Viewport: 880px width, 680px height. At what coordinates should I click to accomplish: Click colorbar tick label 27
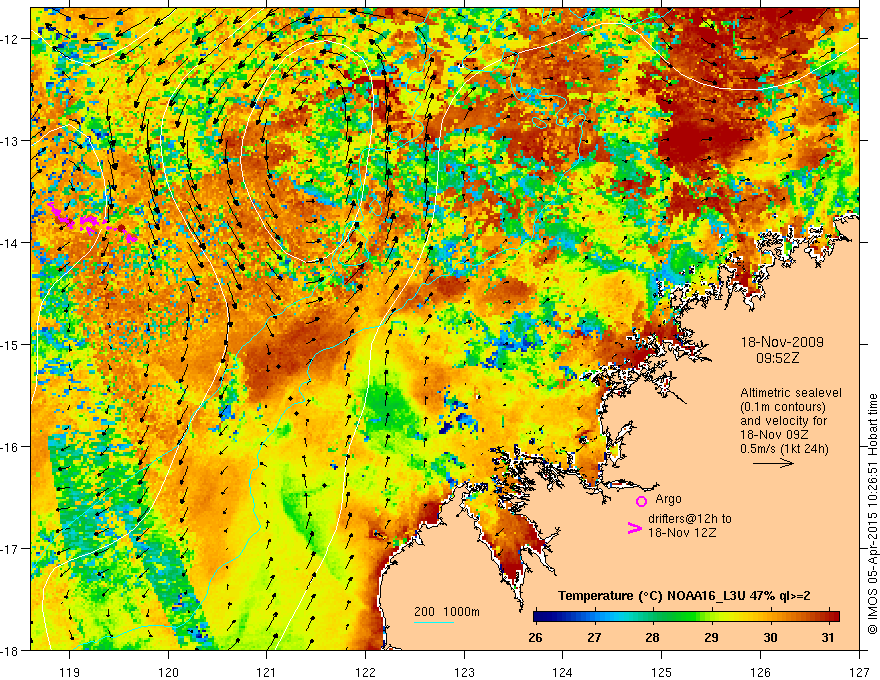click(594, 637)
